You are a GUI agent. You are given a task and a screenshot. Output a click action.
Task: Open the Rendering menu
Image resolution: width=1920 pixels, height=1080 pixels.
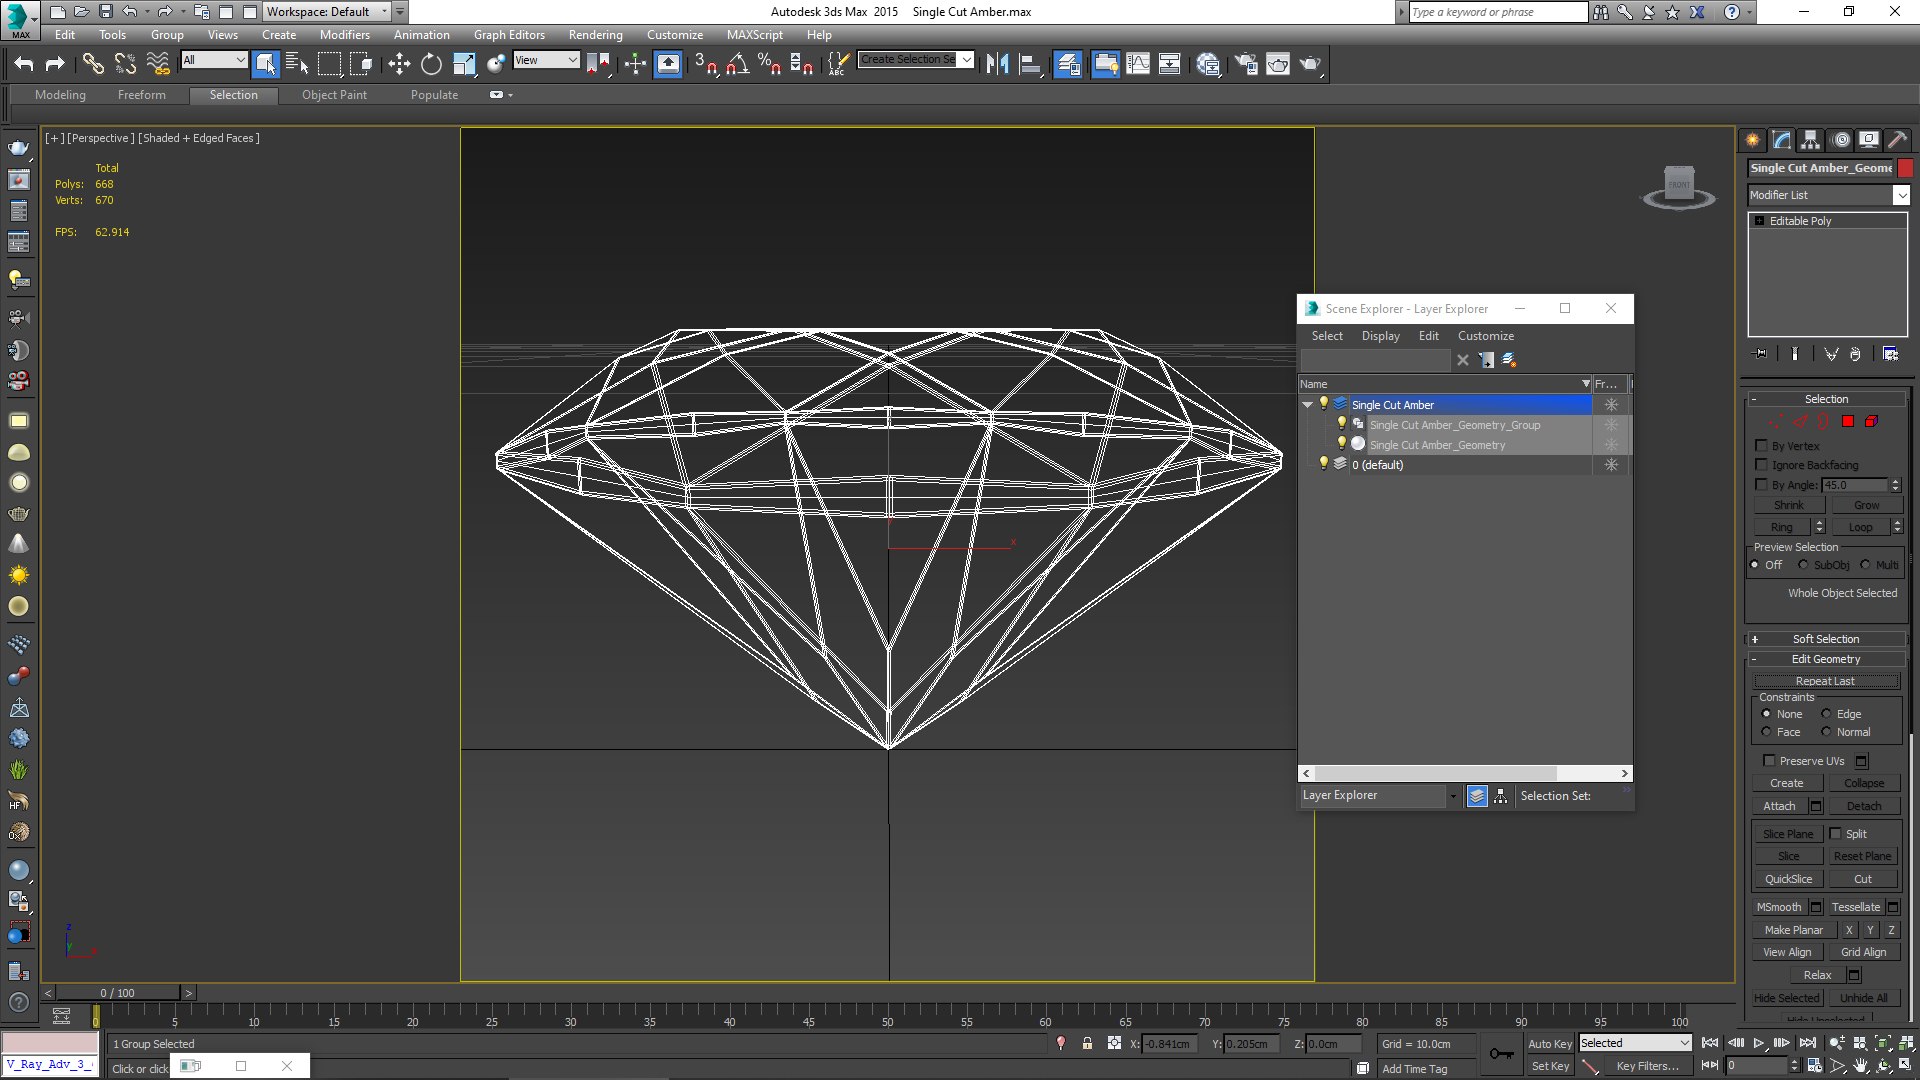click(595, 35)
